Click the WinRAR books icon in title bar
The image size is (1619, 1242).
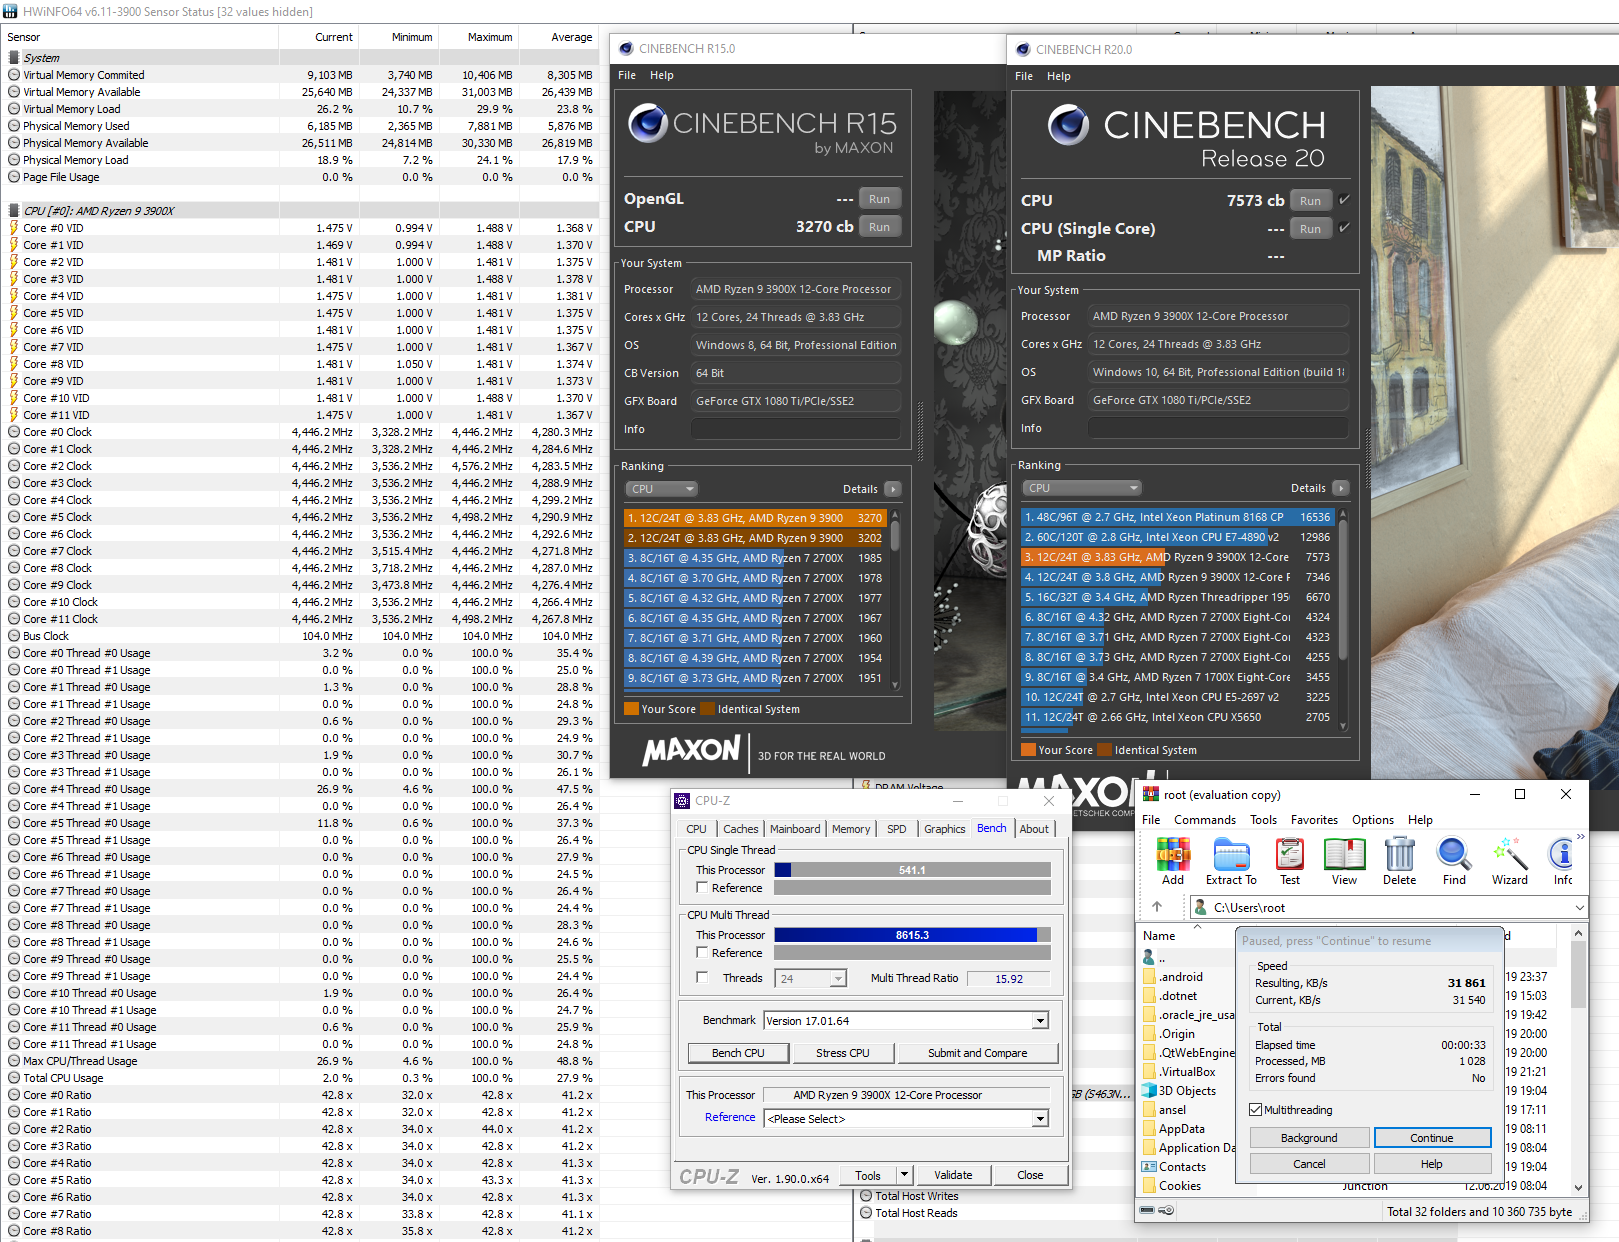[1151, 794]
